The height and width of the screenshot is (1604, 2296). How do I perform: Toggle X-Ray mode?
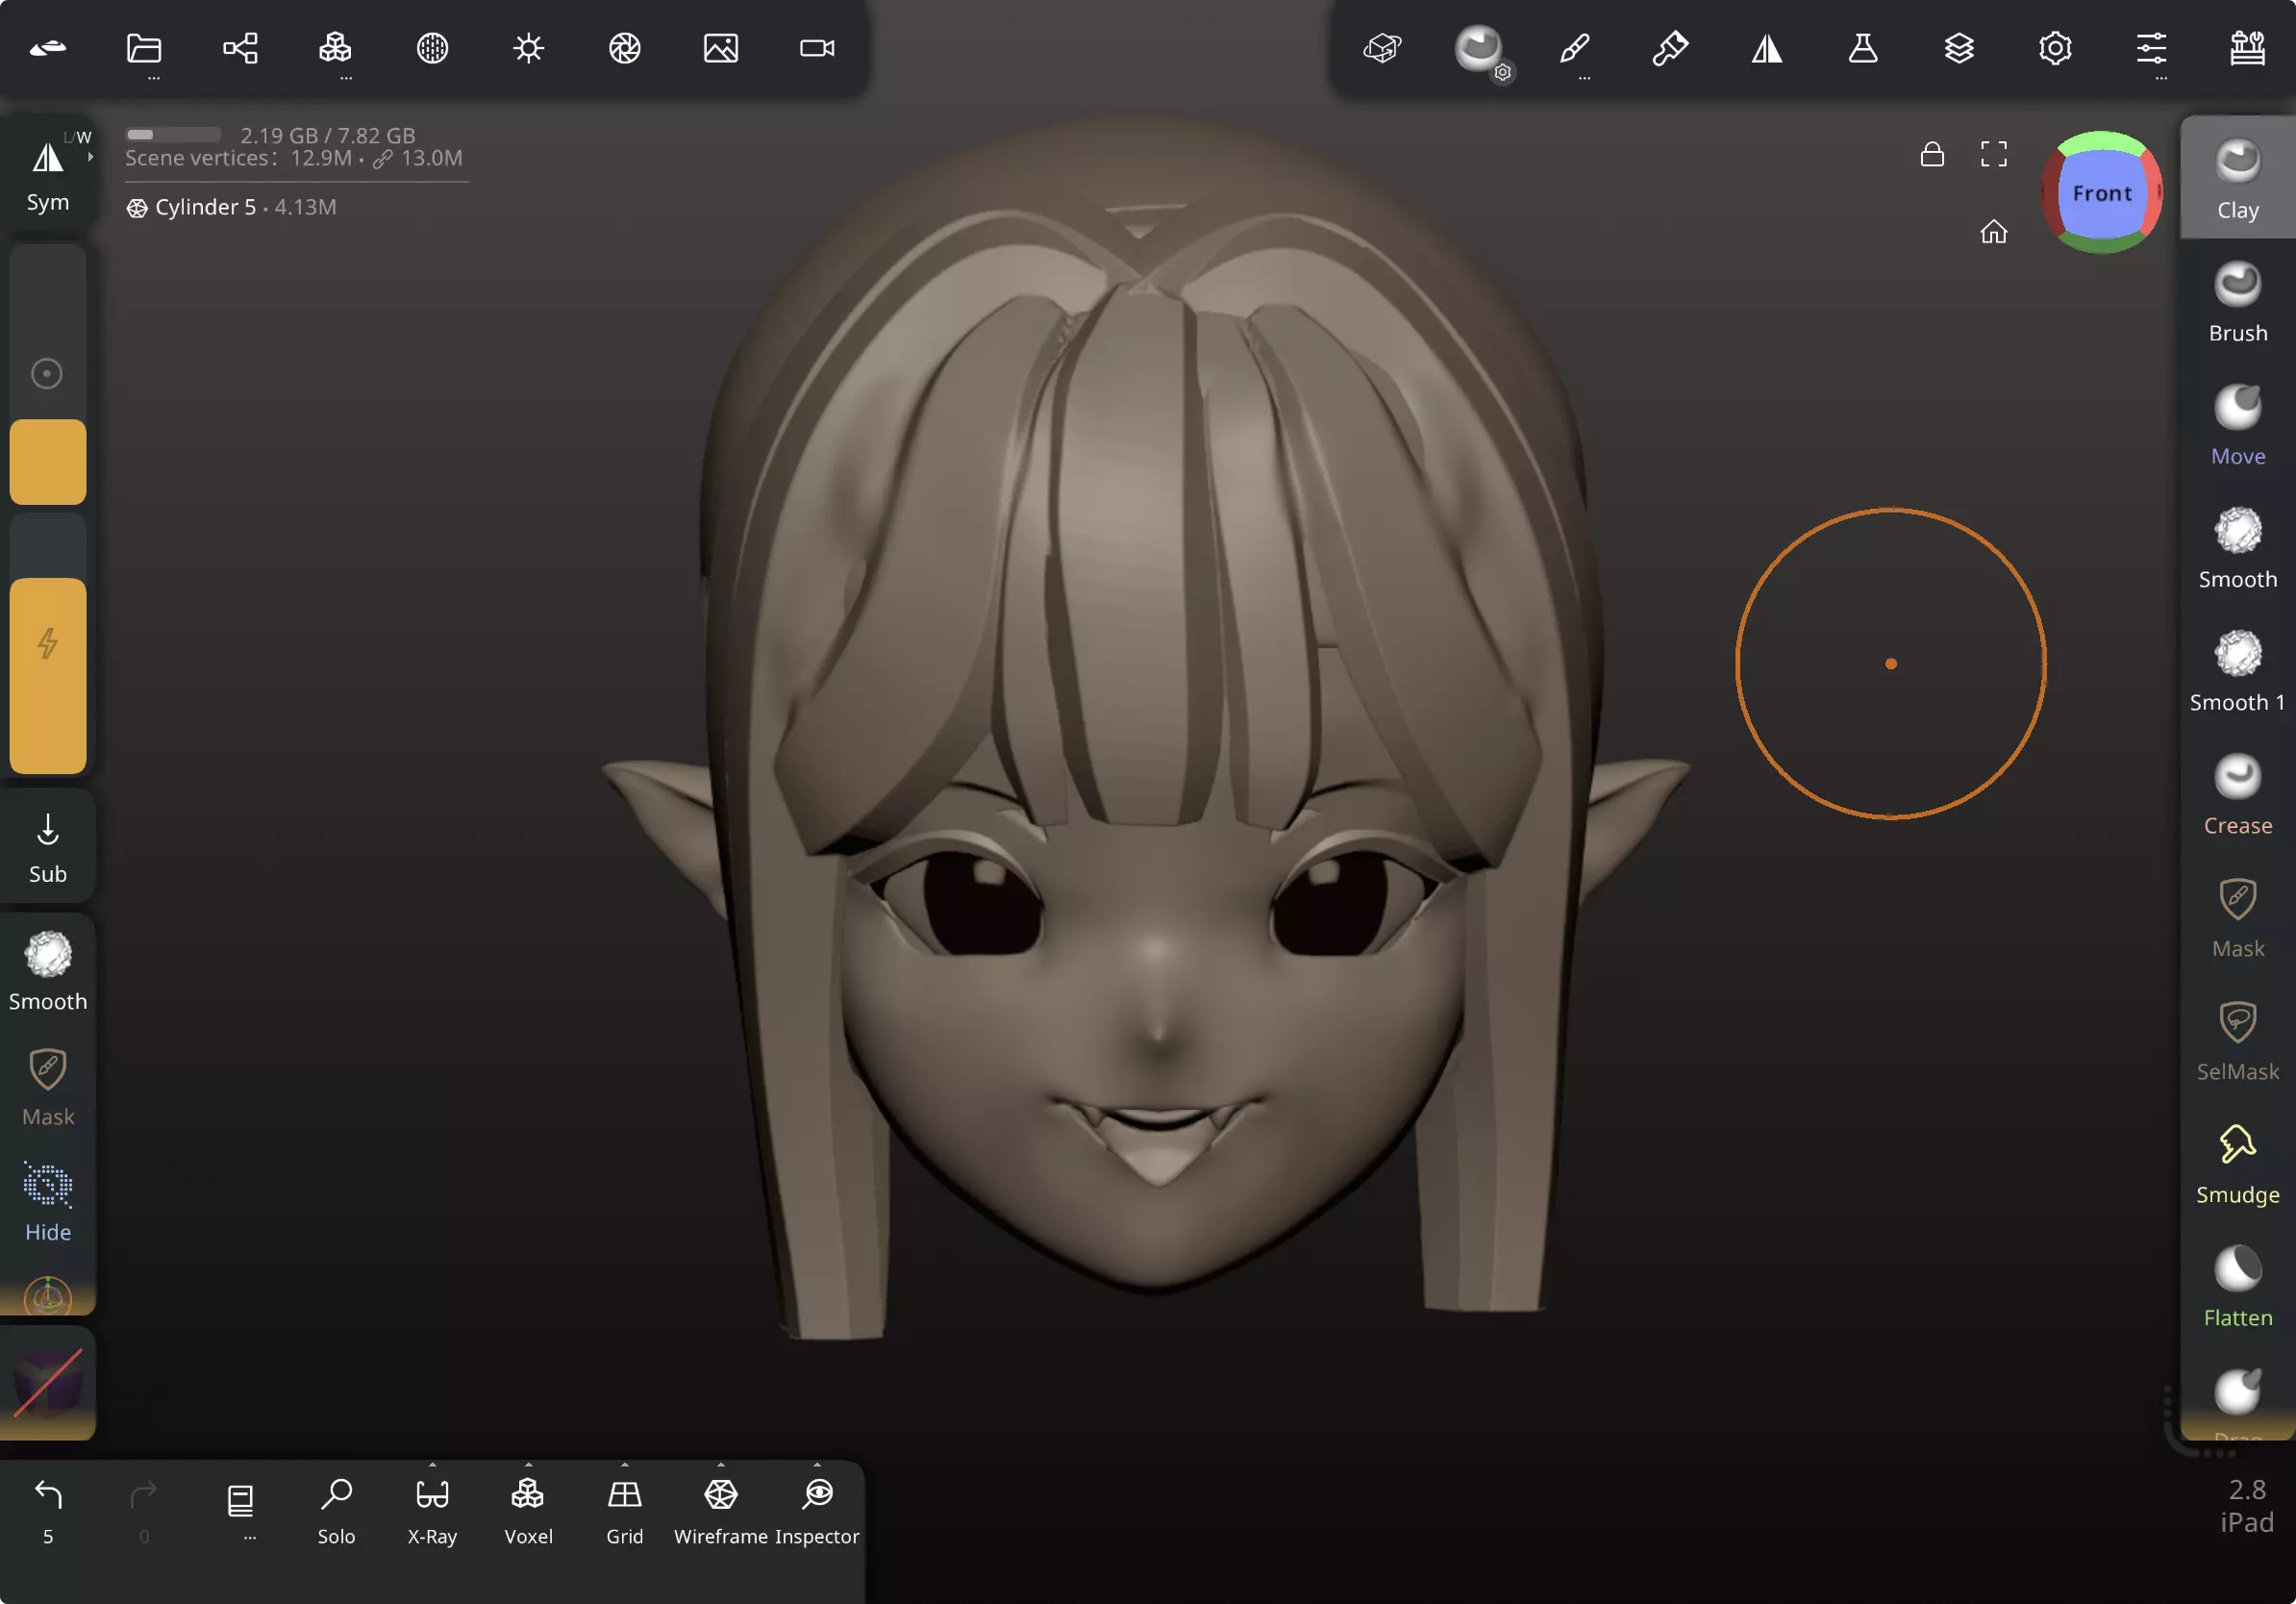[x=432, y=1511]
